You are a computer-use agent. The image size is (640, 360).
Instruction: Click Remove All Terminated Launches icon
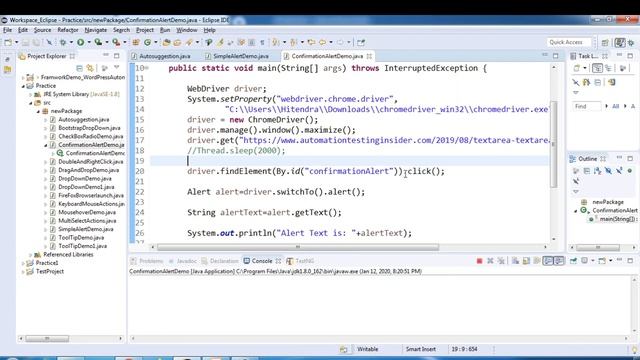pos(501,261)
